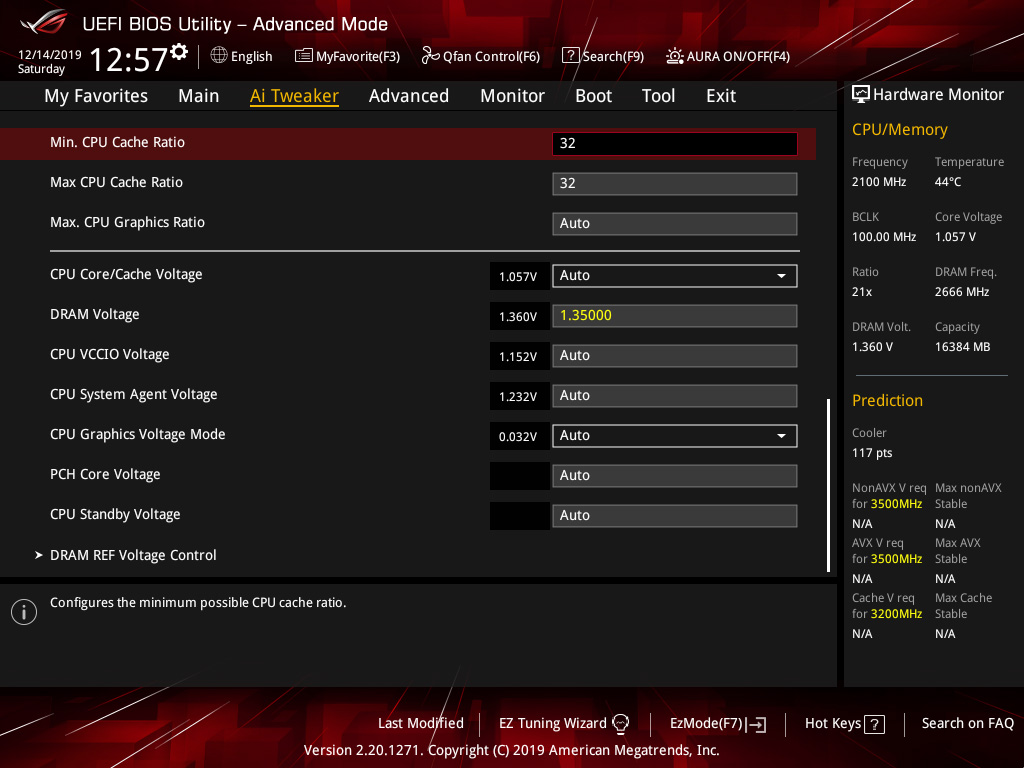Open the Advanced tab
Viewport: 1024px width, 768px height.
point(409,96)
